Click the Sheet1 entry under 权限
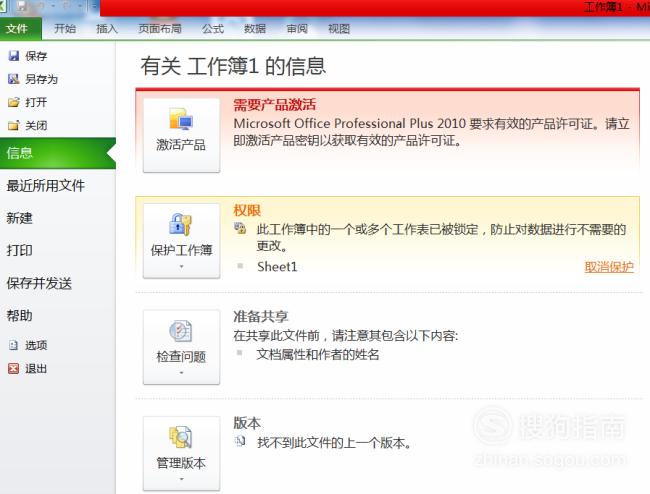 point(277,267)
